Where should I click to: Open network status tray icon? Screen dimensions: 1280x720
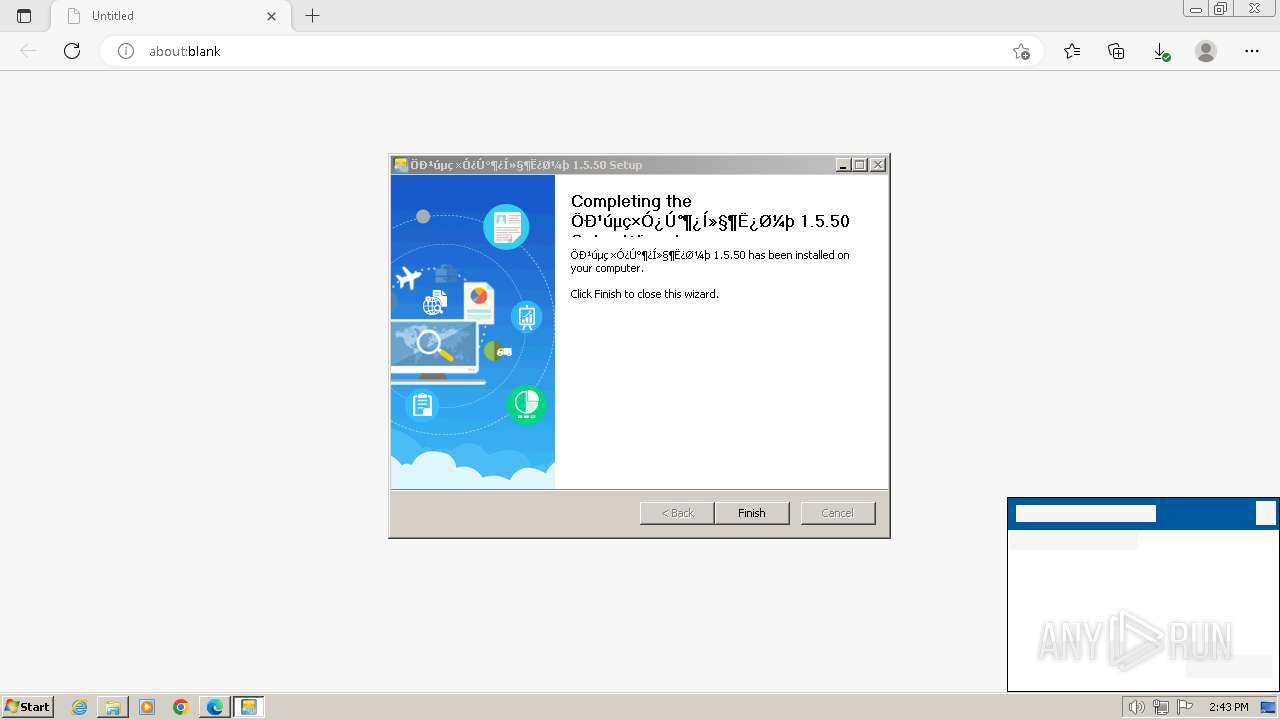pos(1160,707)
